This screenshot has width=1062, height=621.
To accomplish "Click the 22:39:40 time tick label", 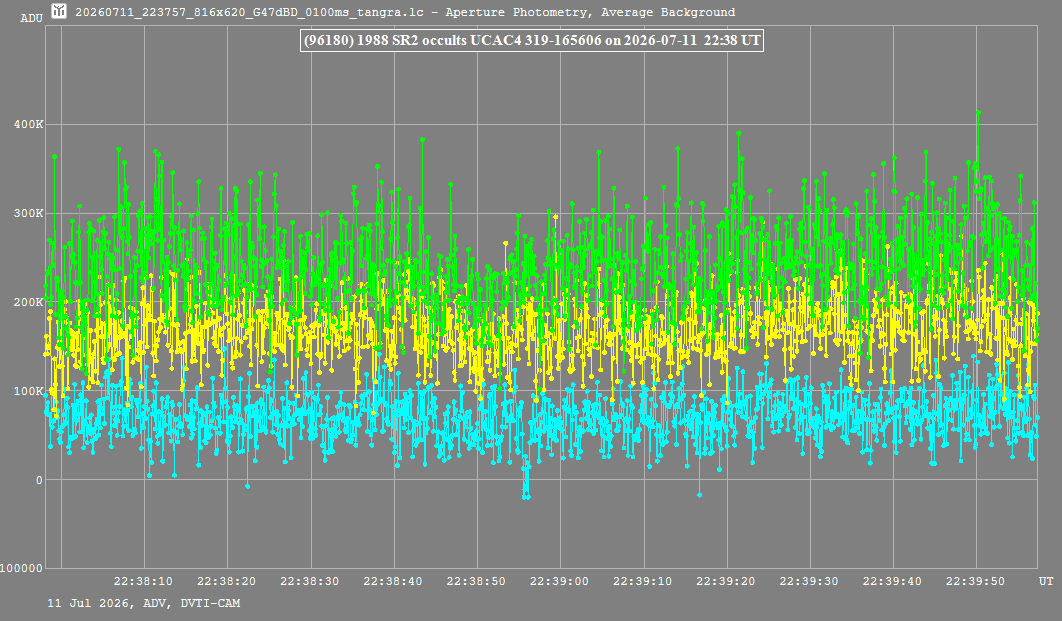I will 893,581.
